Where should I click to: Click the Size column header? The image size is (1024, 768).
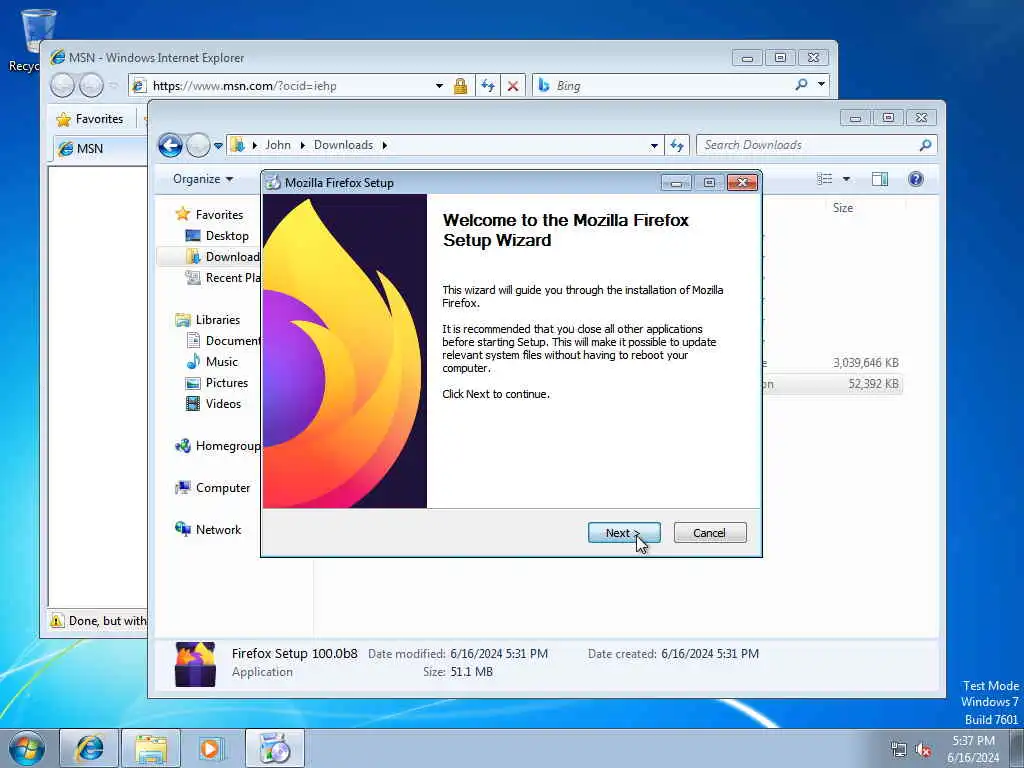[842, 208]
